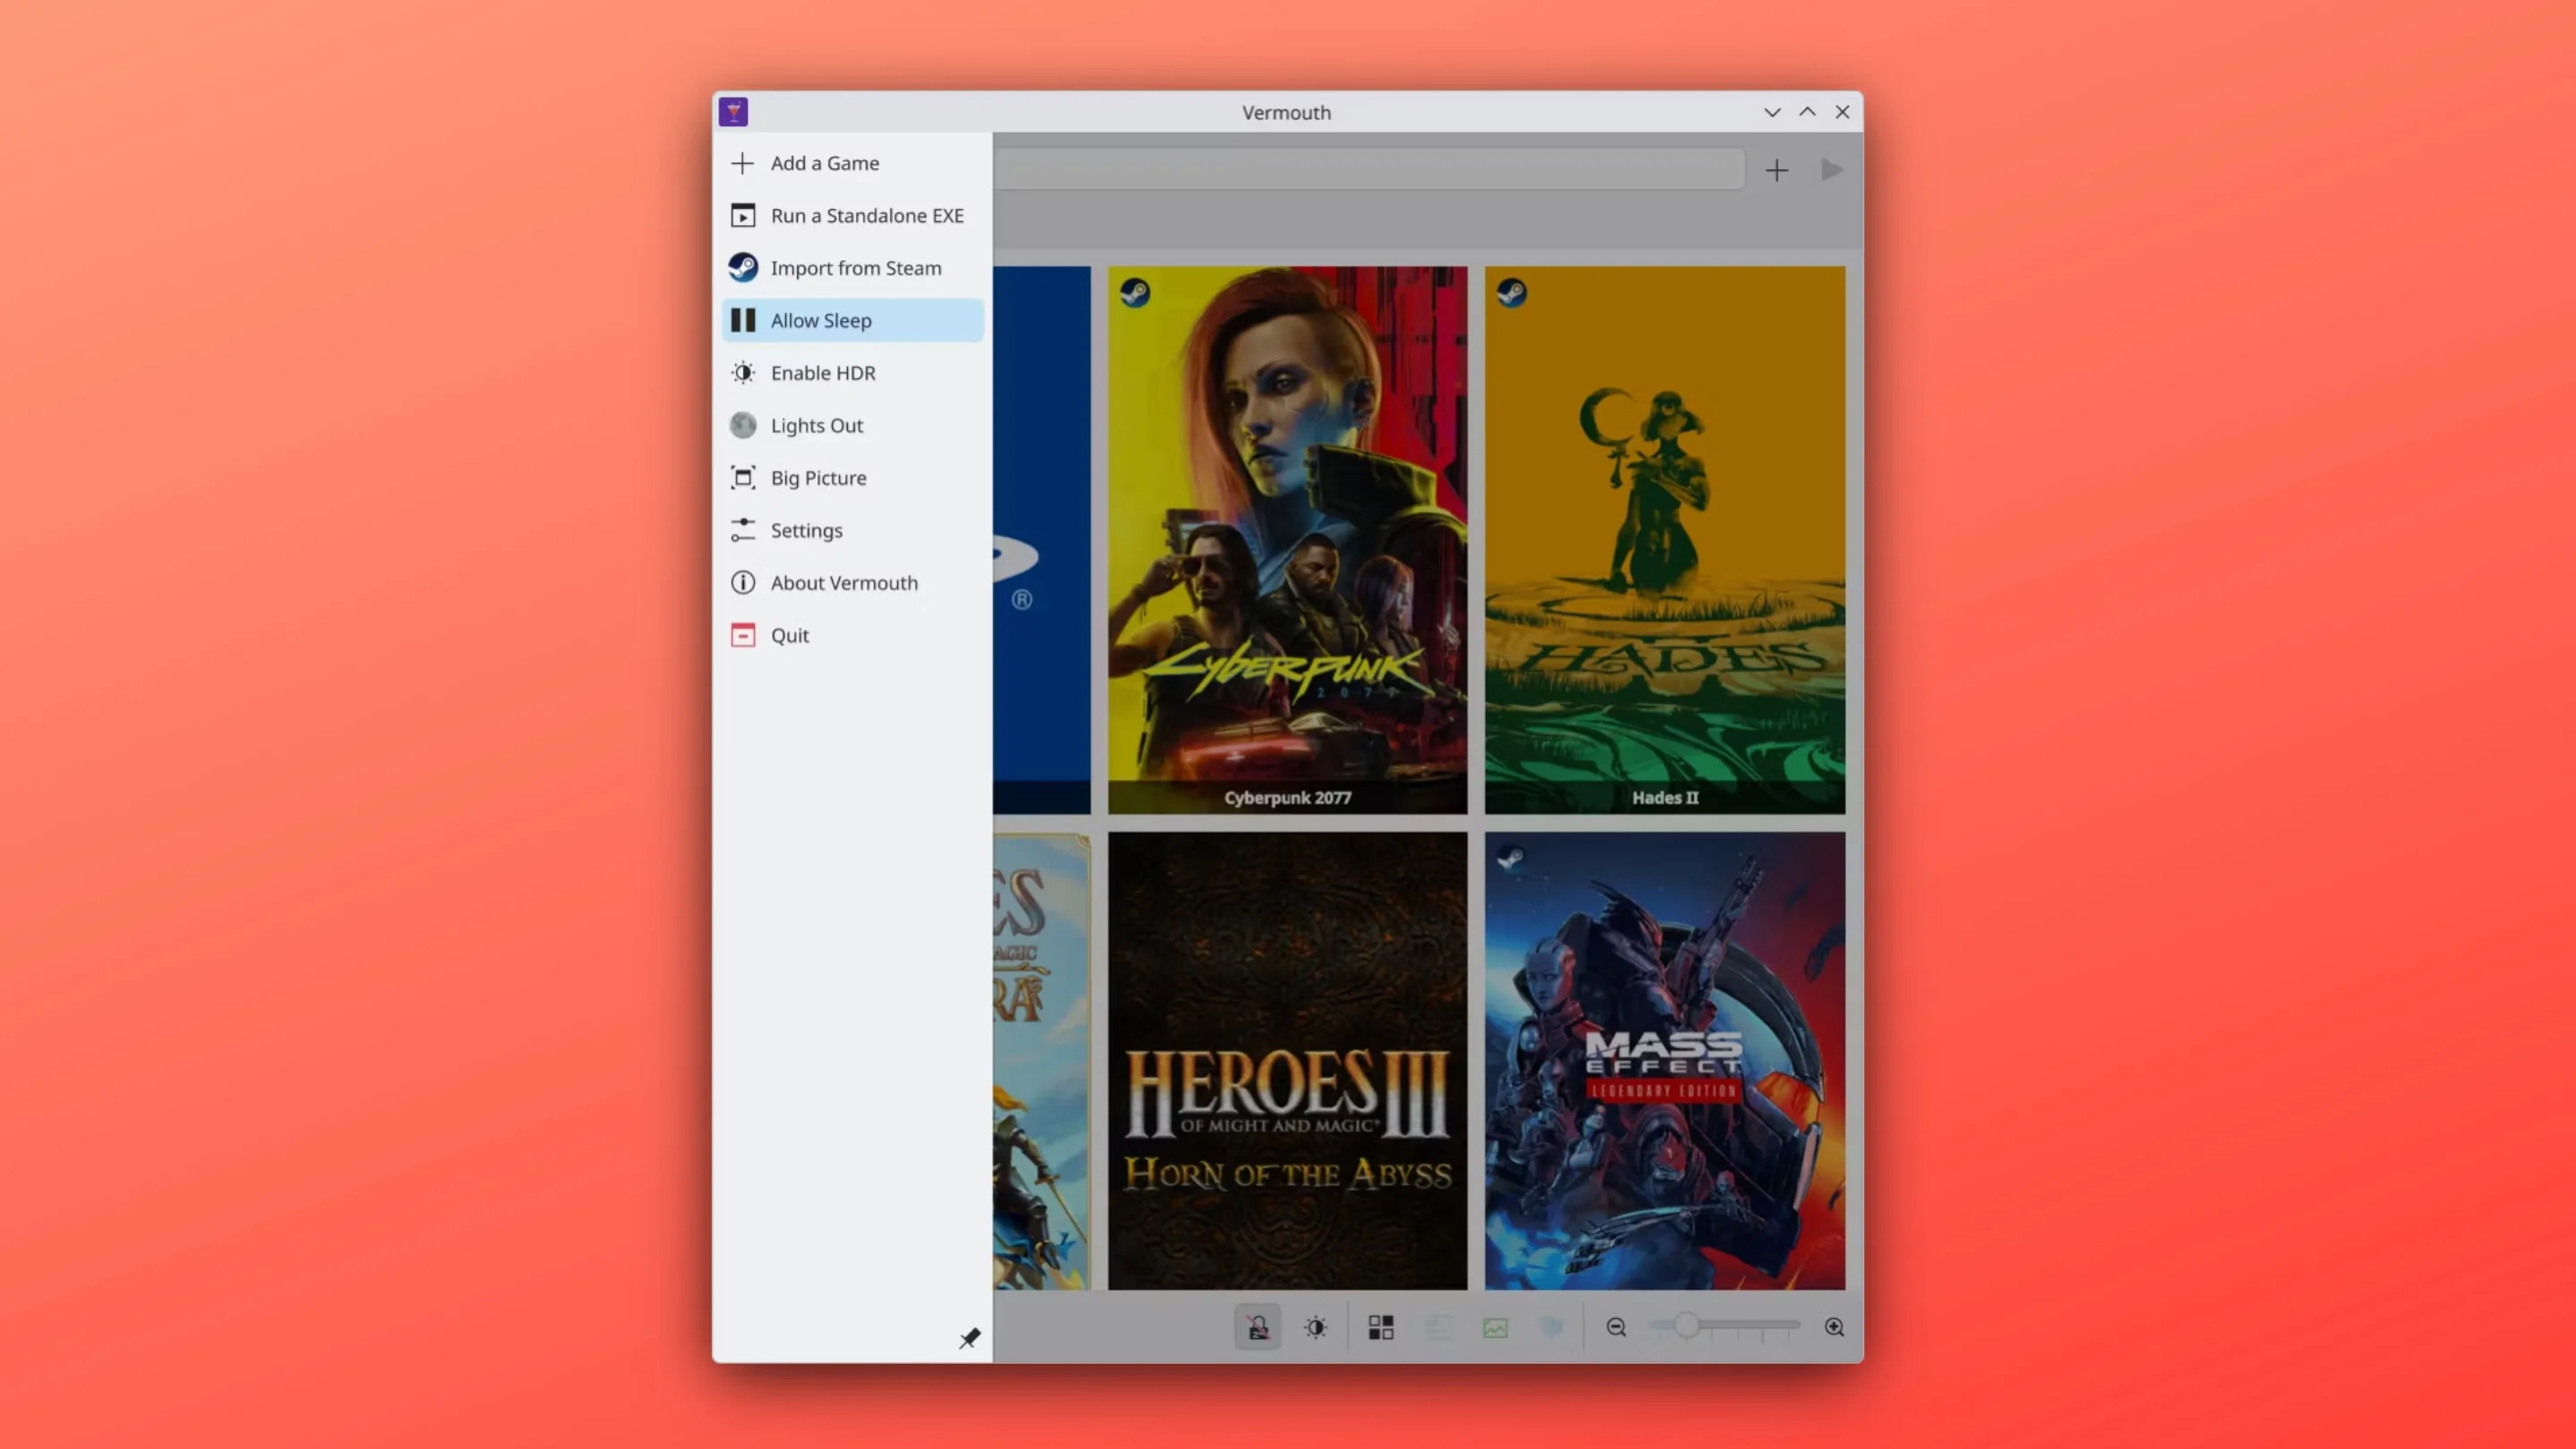Turn on Lights Out mode
The height and width of the screenshot is (1449, 2576).
(852, 425)
